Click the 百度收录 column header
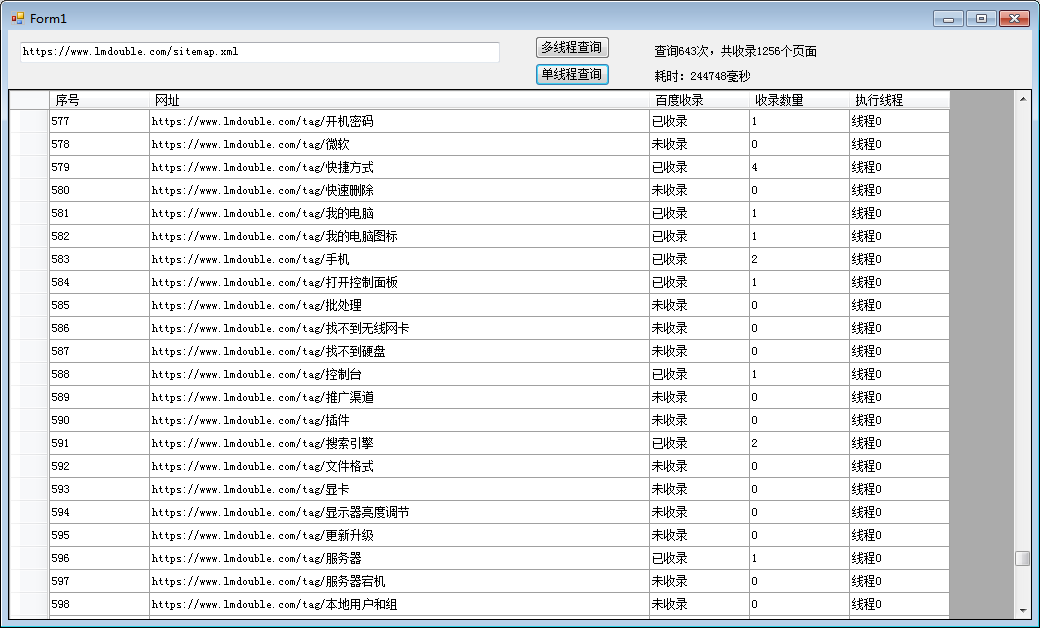1040x628 pixels. click(700, 100)
